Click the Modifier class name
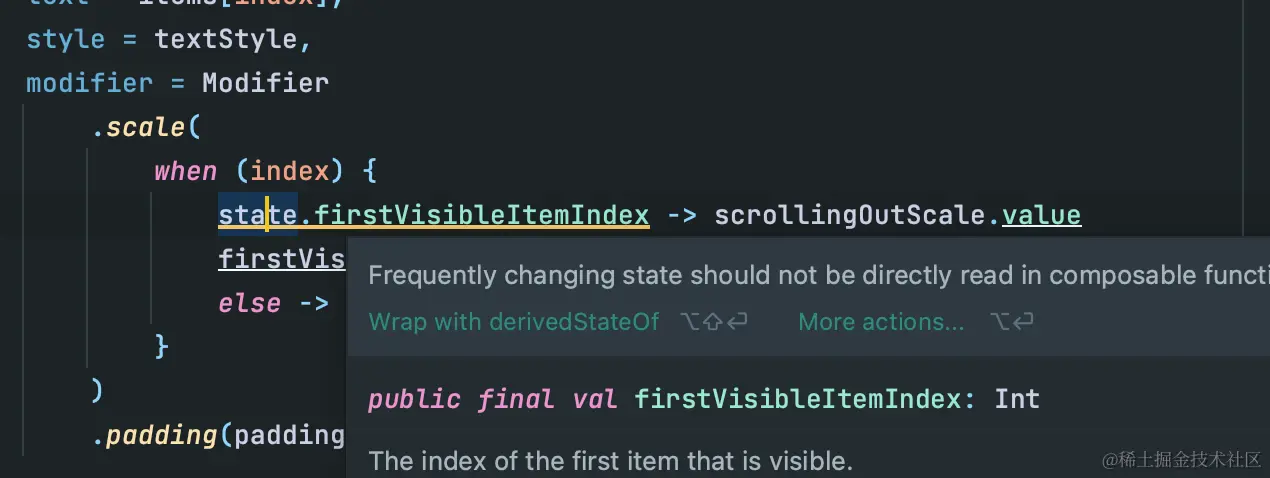 pos(265,82)
